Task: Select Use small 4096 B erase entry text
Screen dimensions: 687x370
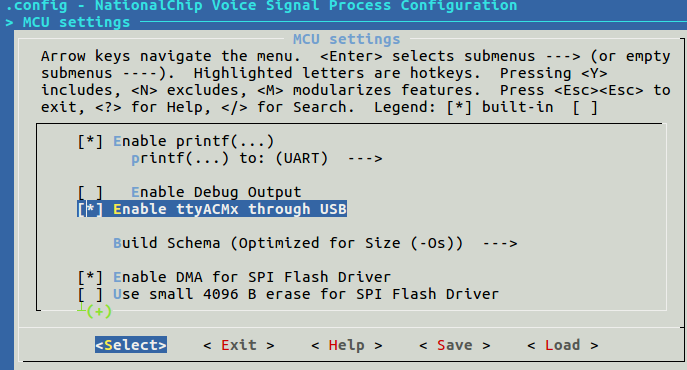Action: click(x=306, y=294)
